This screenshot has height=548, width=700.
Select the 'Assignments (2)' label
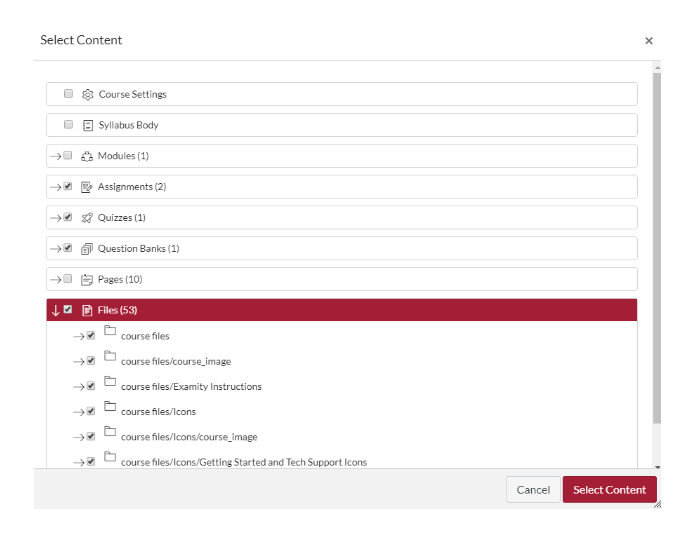[x=132, y=187]
